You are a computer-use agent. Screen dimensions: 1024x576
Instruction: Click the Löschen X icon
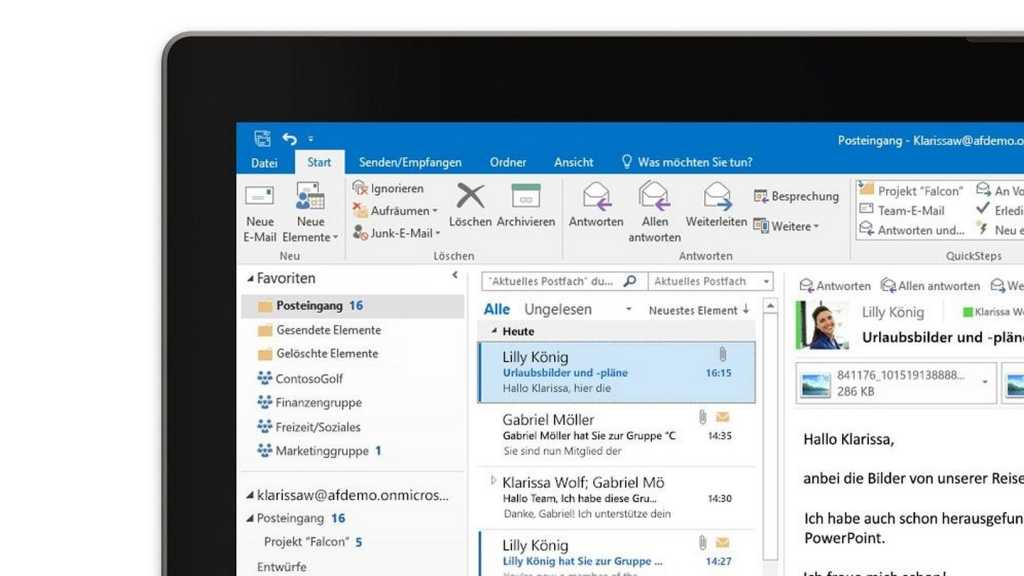point(470,196)
